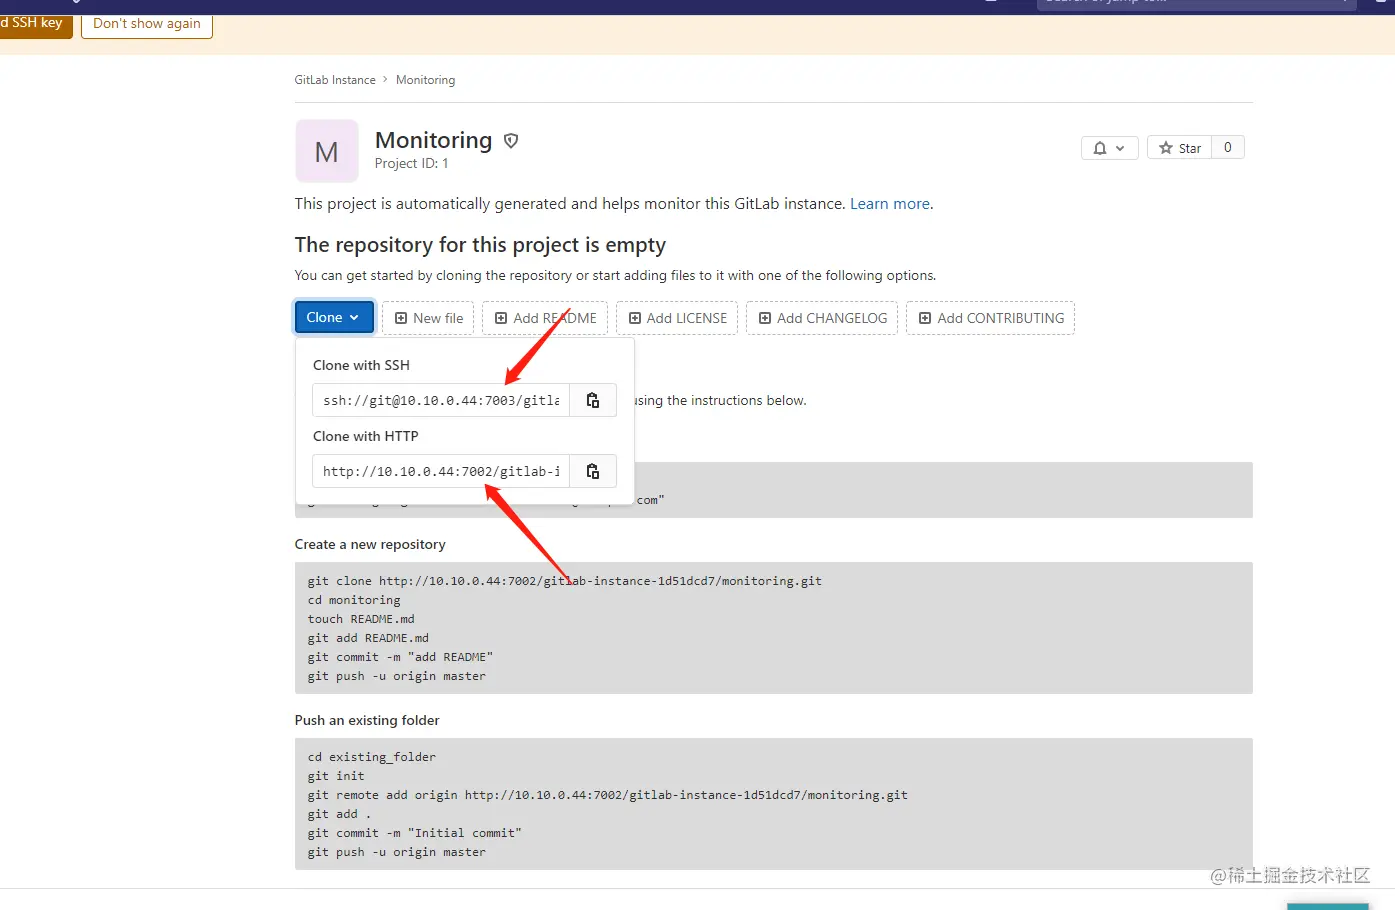Dismiss banner with Don't show again
Image resolution: width=1395 pixels, height=910 pixels.
(x=147, y=24)
